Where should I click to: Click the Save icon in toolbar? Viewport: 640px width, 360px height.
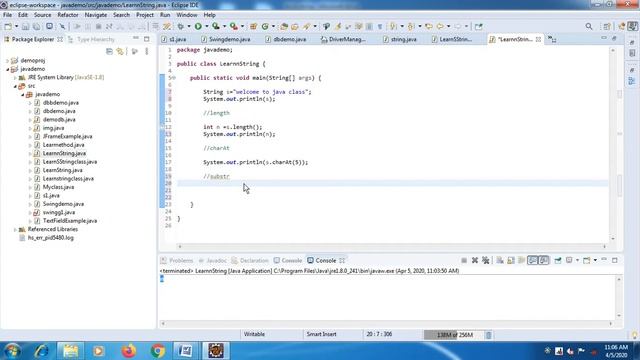click(25, 27)
